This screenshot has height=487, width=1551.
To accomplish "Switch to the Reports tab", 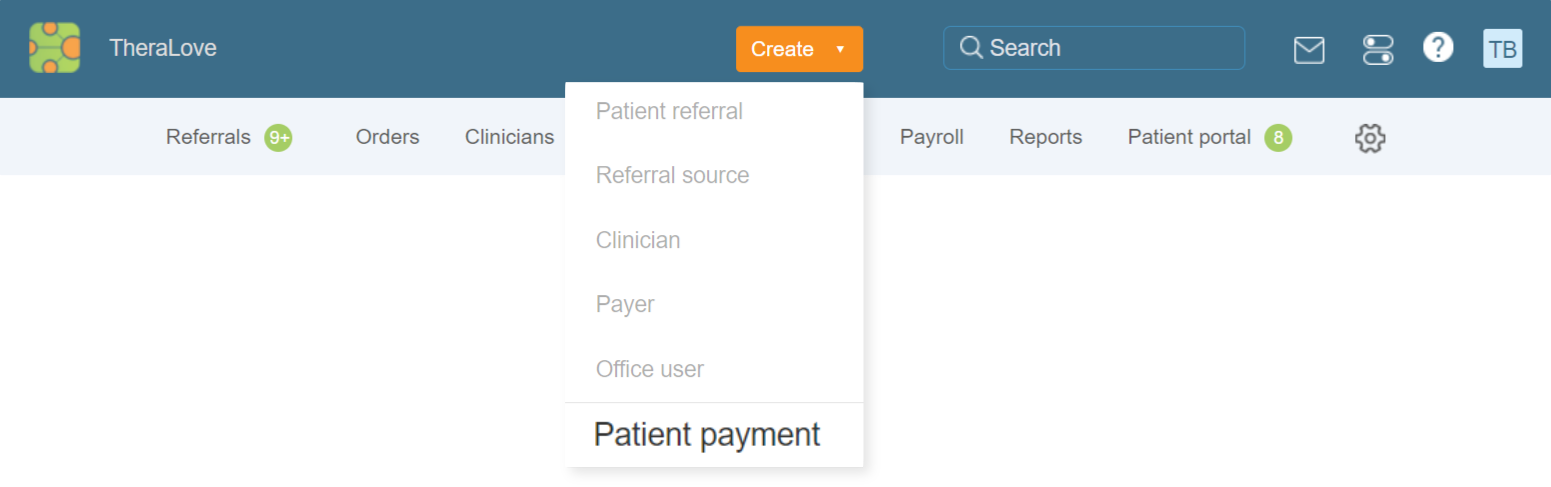I will coord(1045,137).
